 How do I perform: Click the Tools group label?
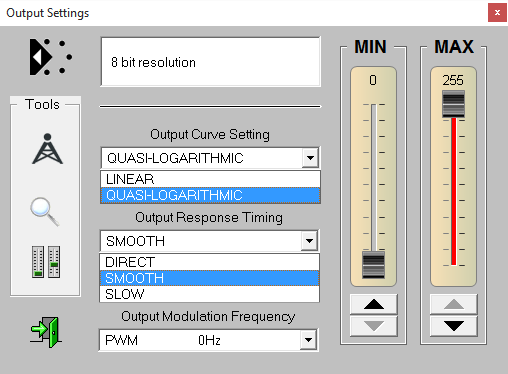(42, 104)
